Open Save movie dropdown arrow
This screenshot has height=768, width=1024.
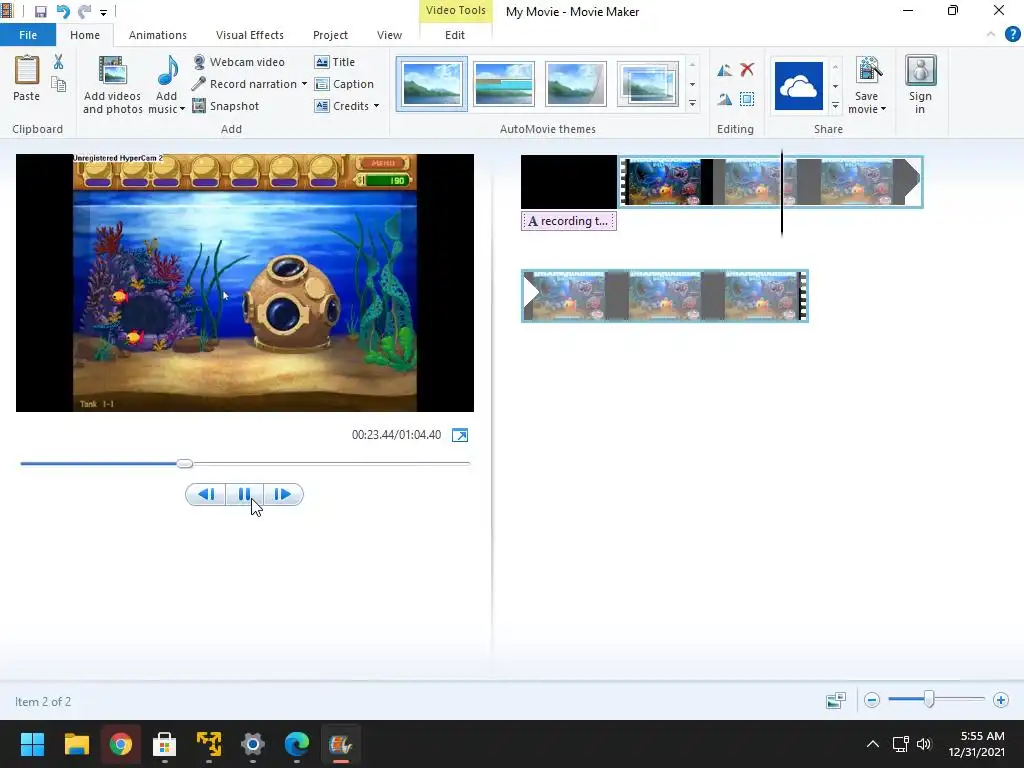(883, 109)
